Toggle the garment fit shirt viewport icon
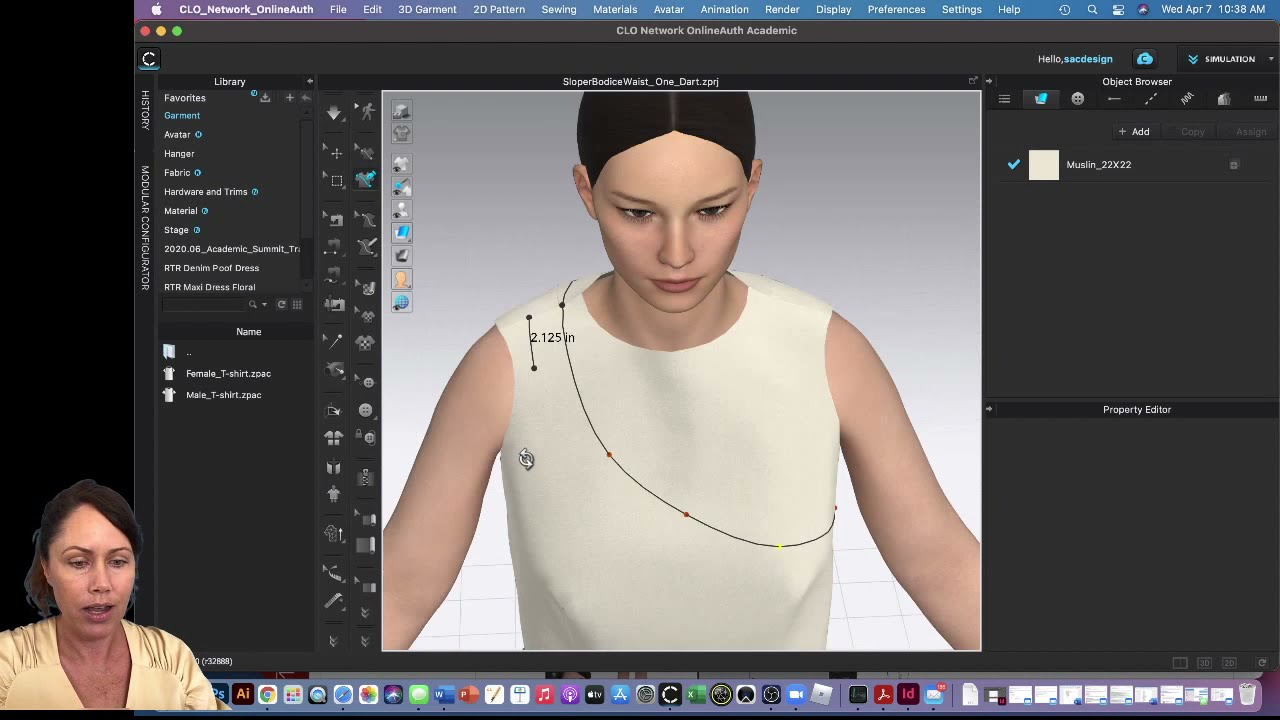Viewport: 1280px width, 720px height. [401, 133]
